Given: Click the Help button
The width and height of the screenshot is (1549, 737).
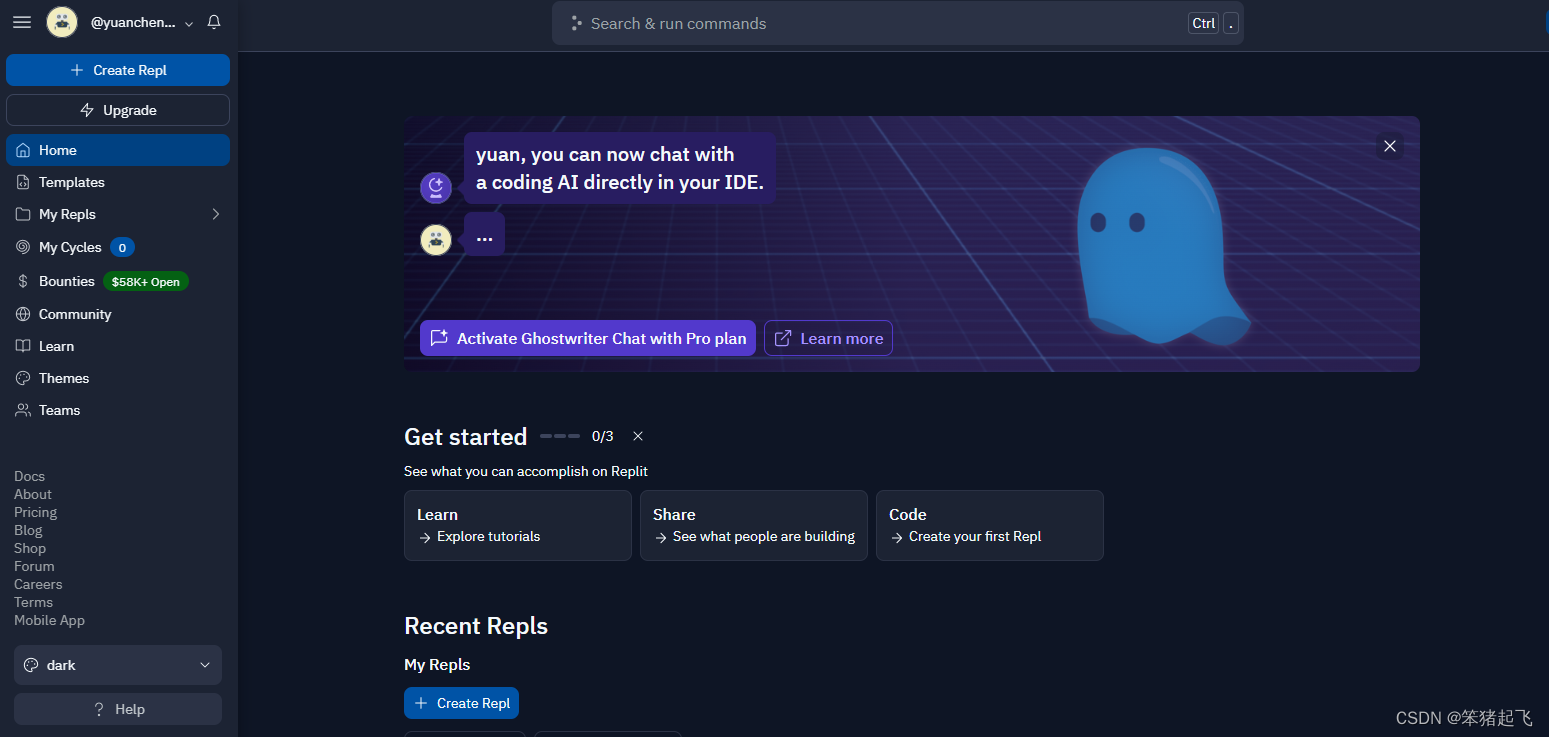Looking at the screenshot, I should pos(118,709).
